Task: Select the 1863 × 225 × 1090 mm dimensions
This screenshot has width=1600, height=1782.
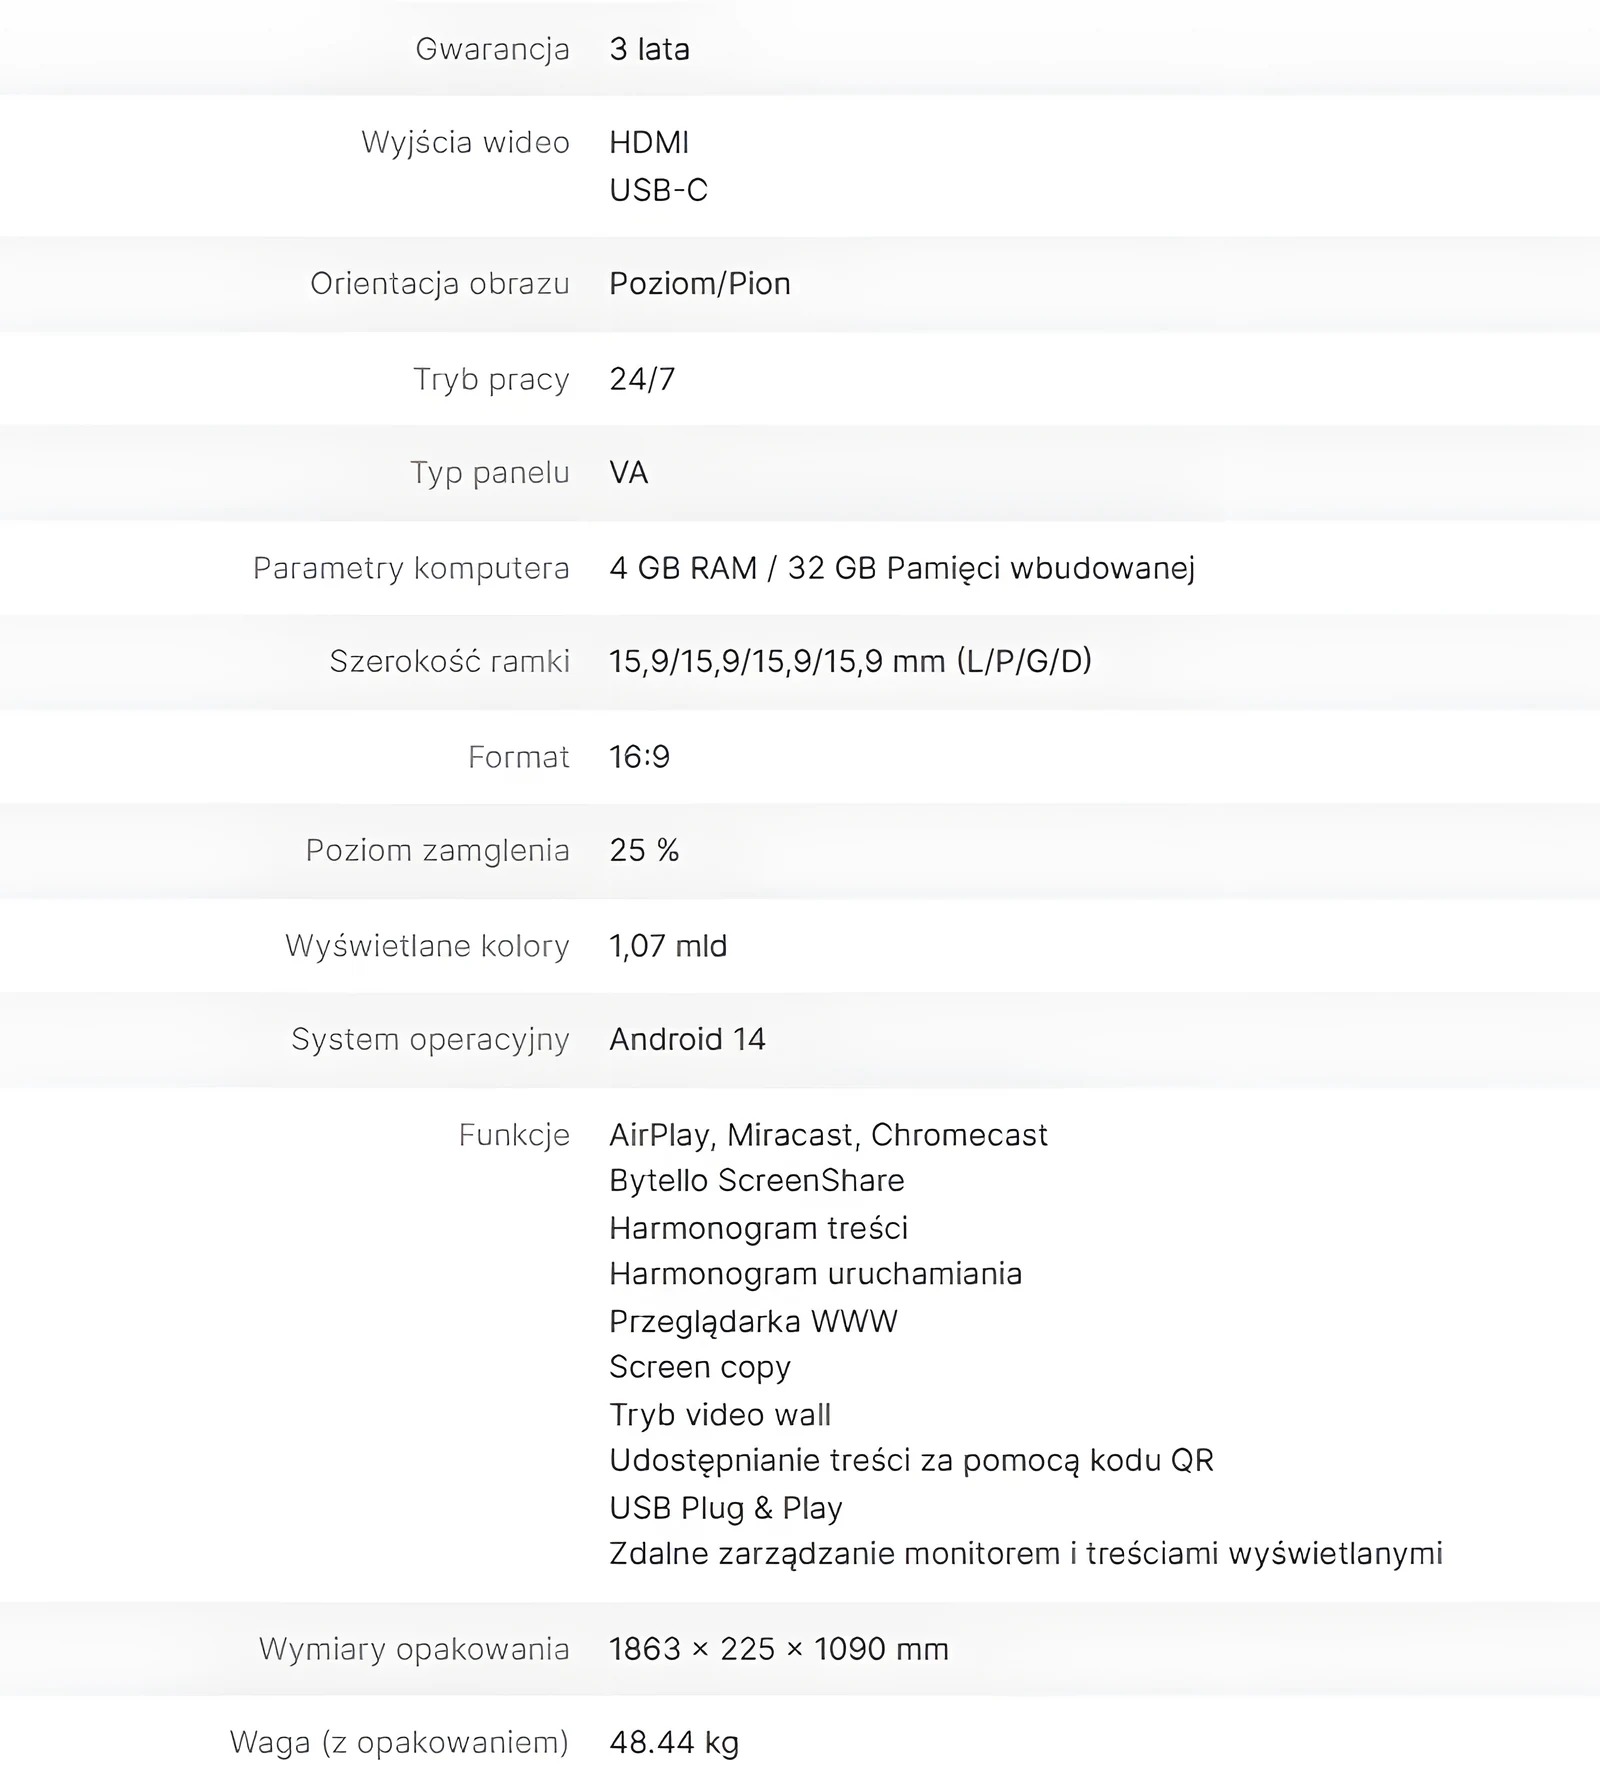Action: click(x=779, y=1649)
